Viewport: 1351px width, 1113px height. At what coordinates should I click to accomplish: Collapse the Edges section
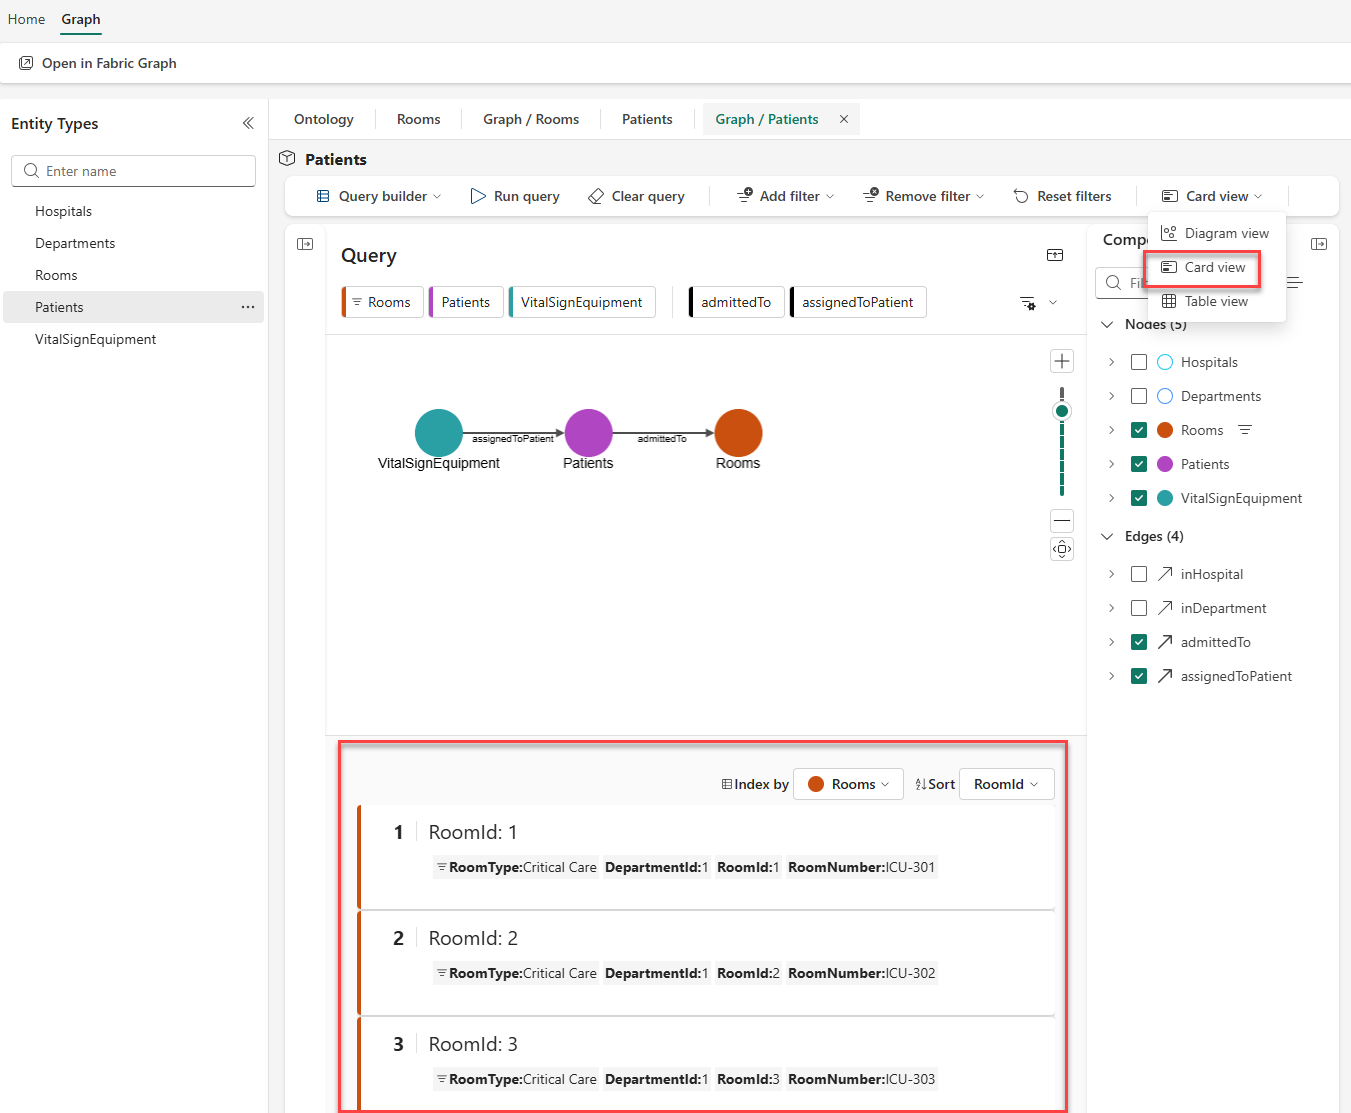pos(1107,536)
